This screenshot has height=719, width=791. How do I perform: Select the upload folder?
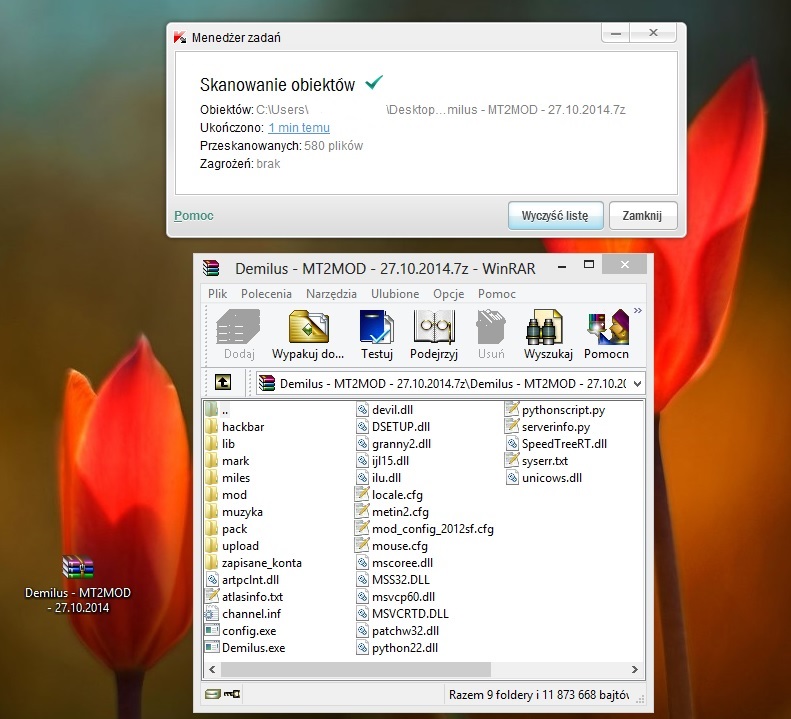point(233,546)
